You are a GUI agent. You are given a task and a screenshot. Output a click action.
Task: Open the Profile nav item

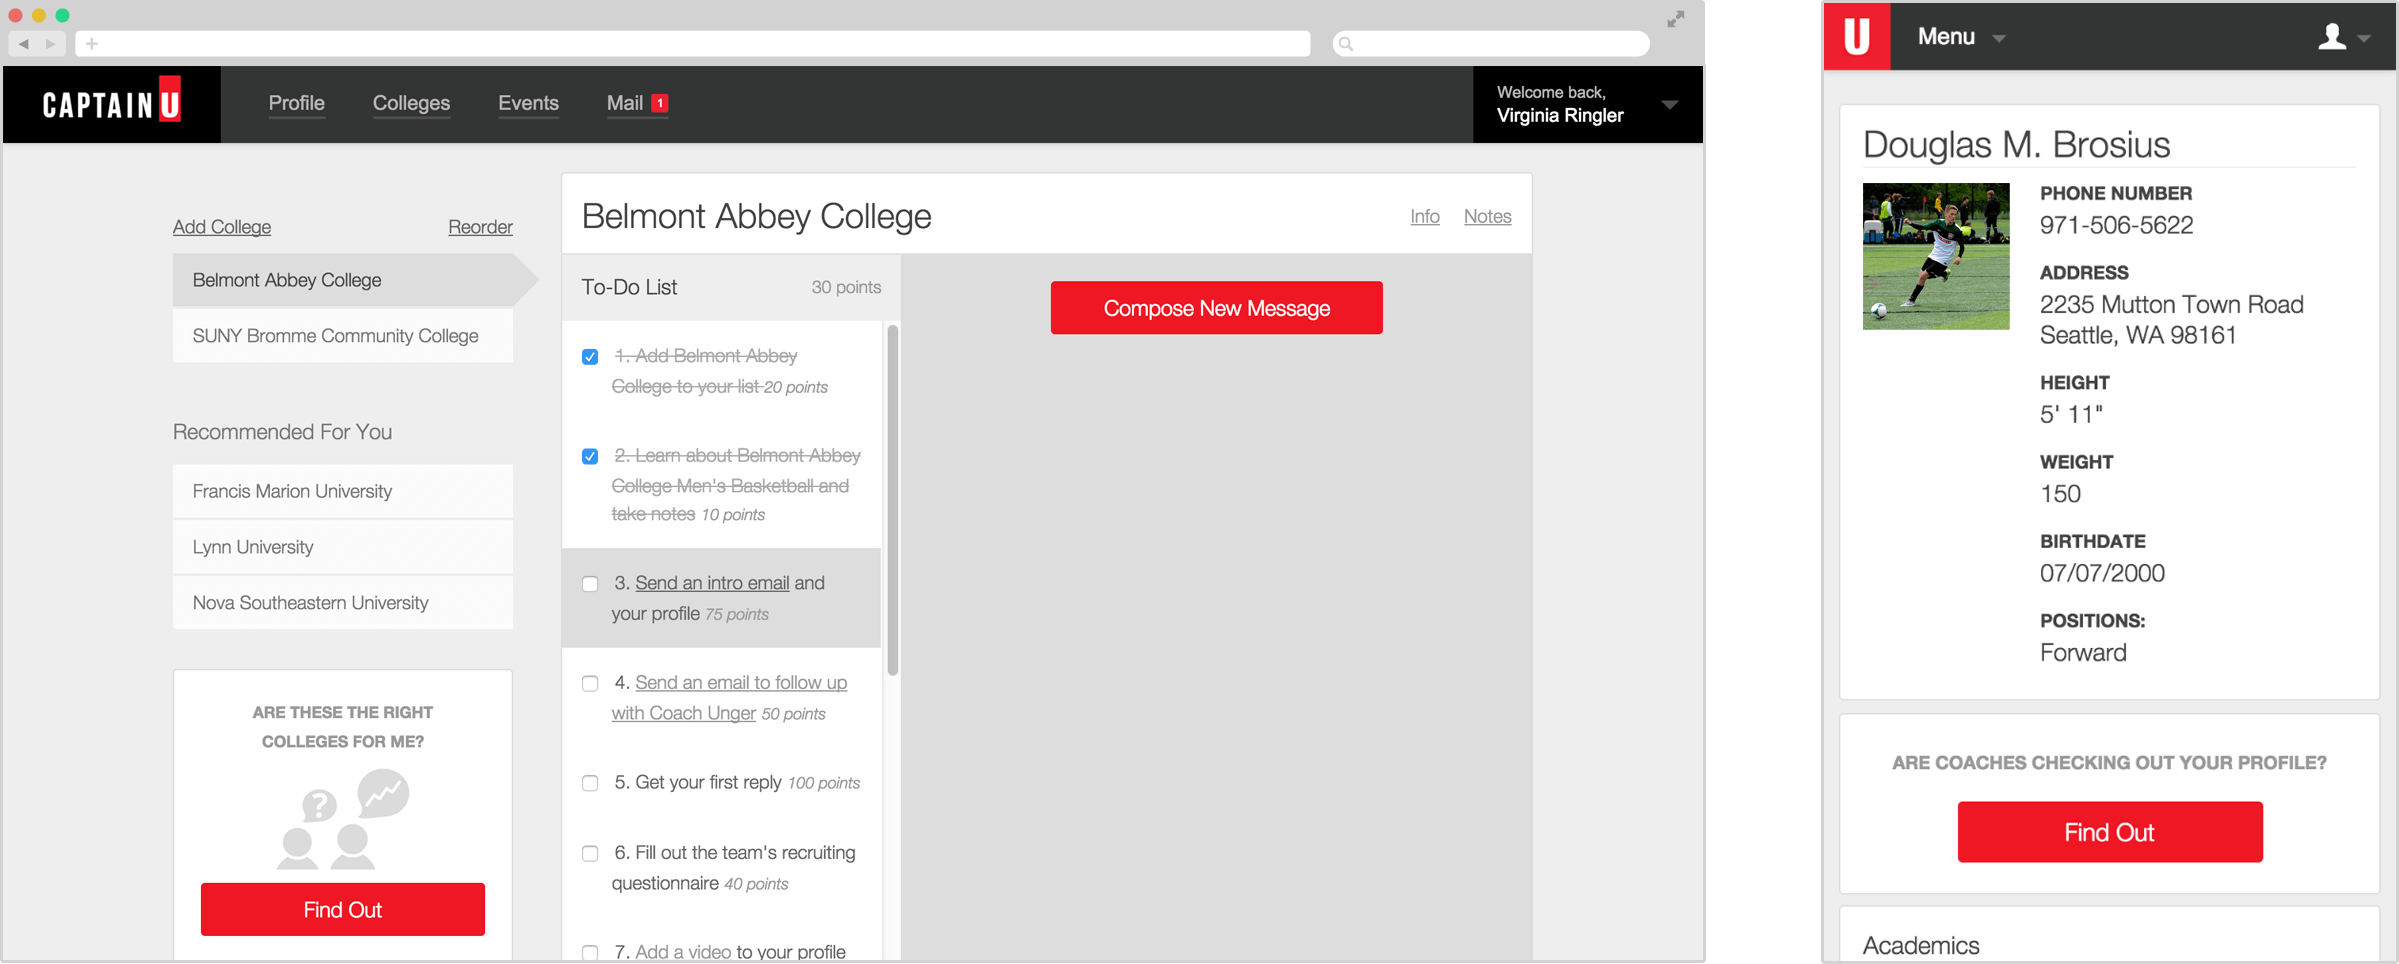pyautogui.click(x=296, y=103)
